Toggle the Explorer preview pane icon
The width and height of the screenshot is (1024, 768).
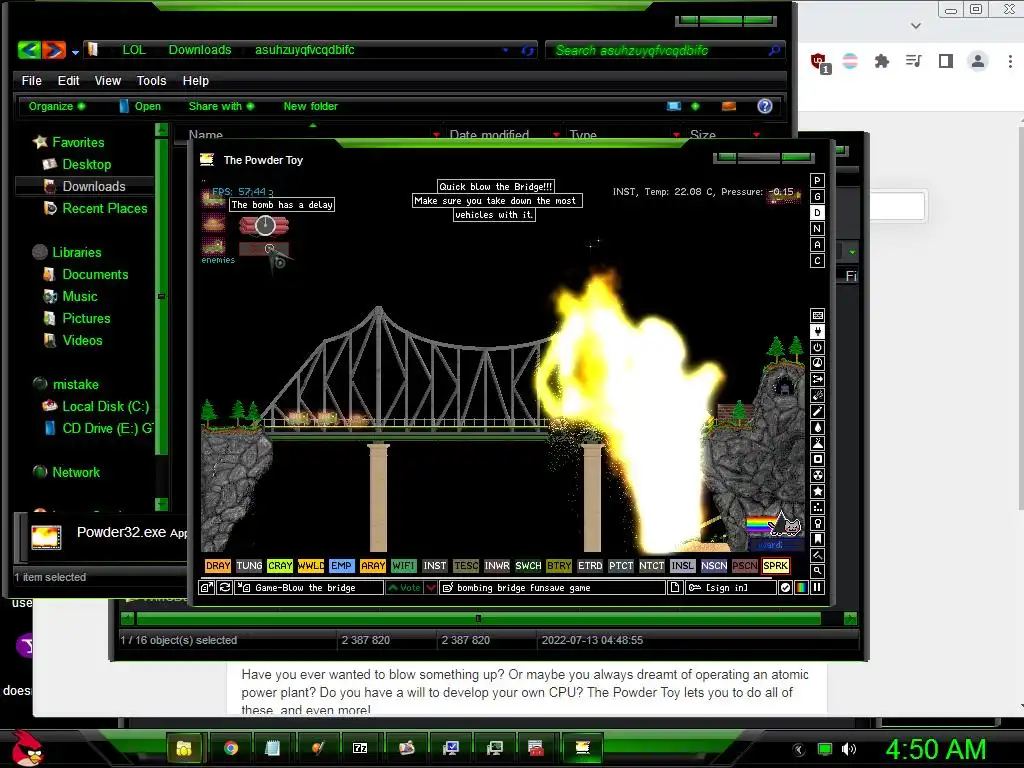(729, 106)
